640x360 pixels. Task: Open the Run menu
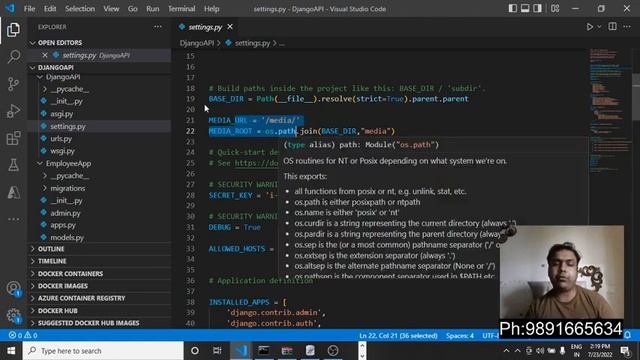pos(153,9)
